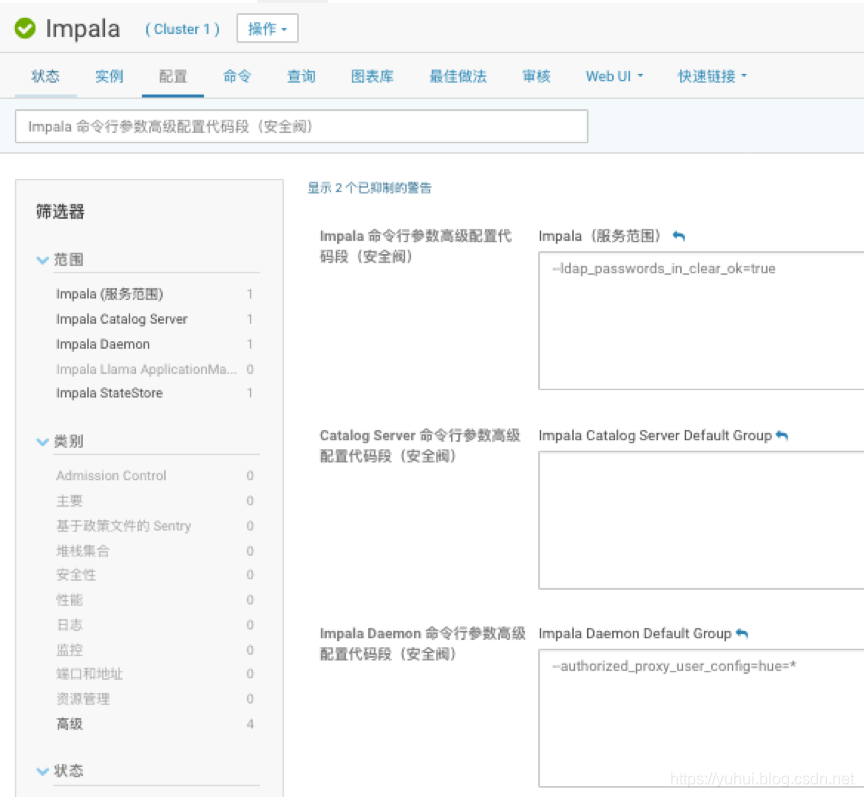This screenshot has height=797, width=864.
Task: Click the green Impala health status icon
Action: pos(25,28)
